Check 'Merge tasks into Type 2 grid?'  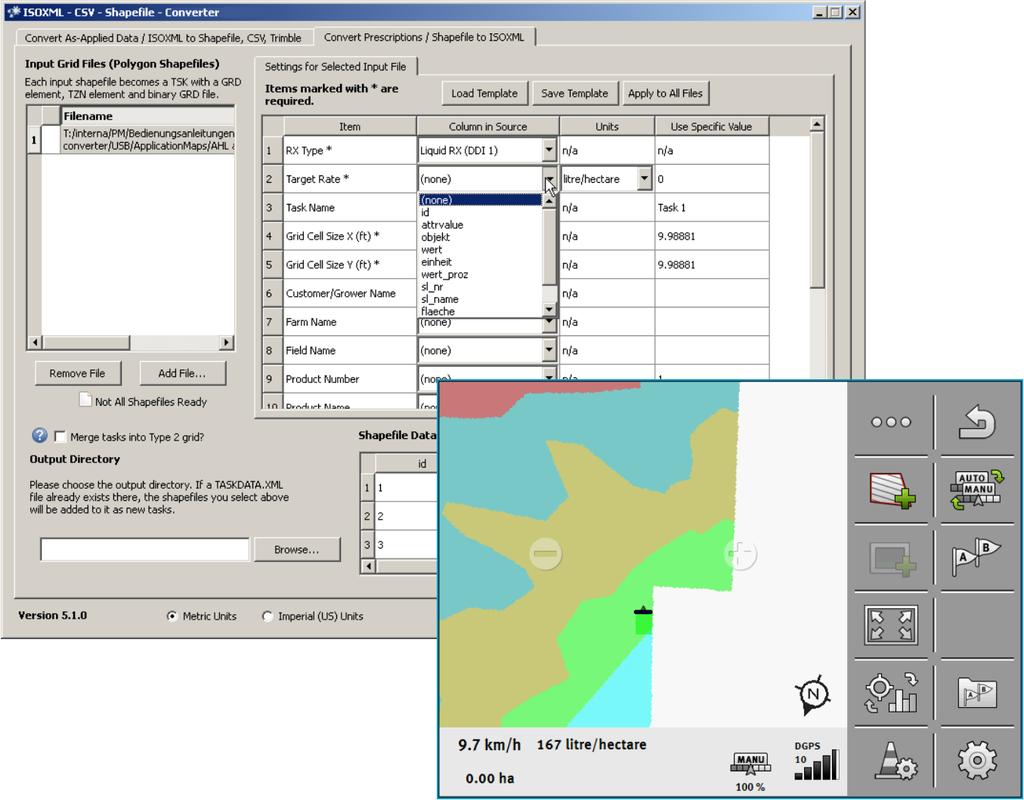click(60, 437)
